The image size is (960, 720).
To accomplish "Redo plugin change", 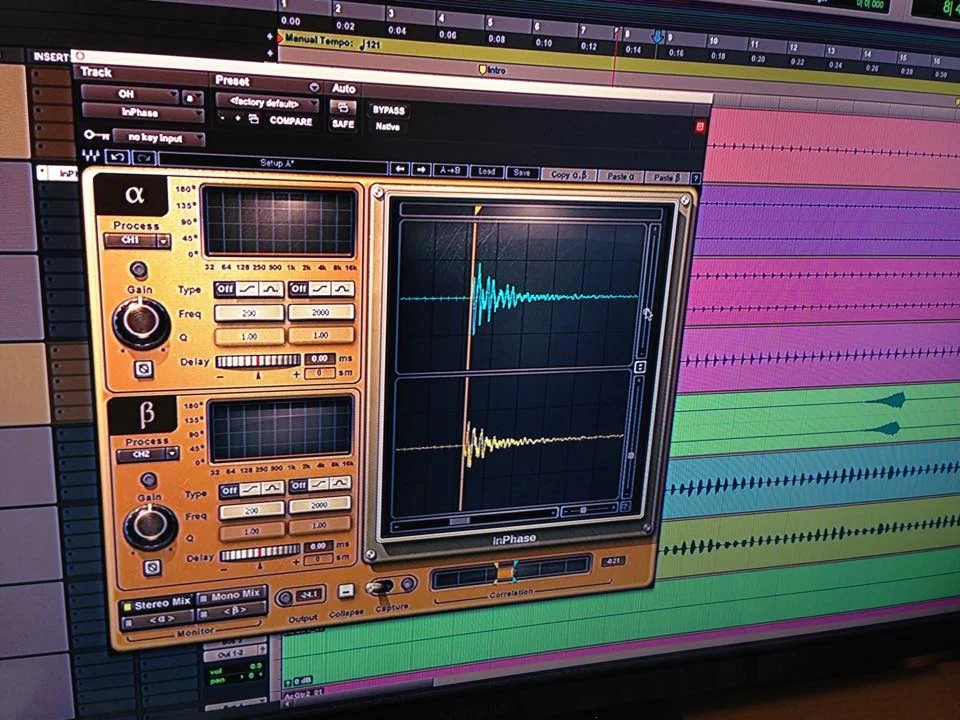I will [x=143, y=158].
